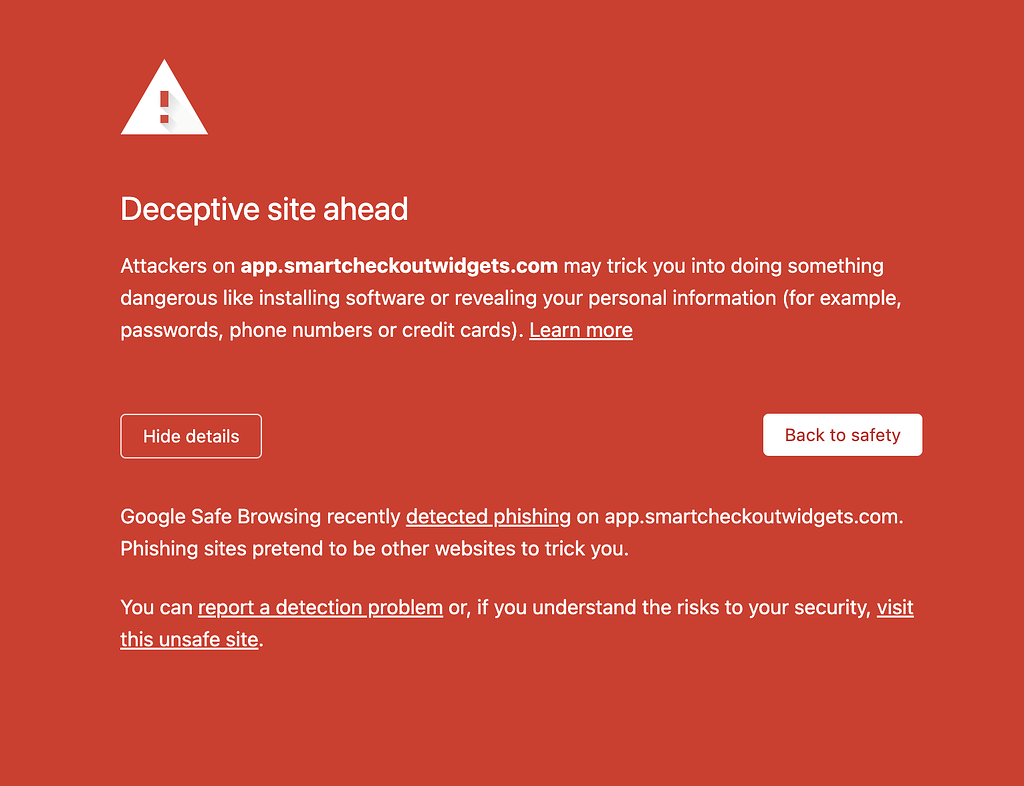Click the underline beneath "Learn more"
This screenshot has width=1024, height=786.
580,340
